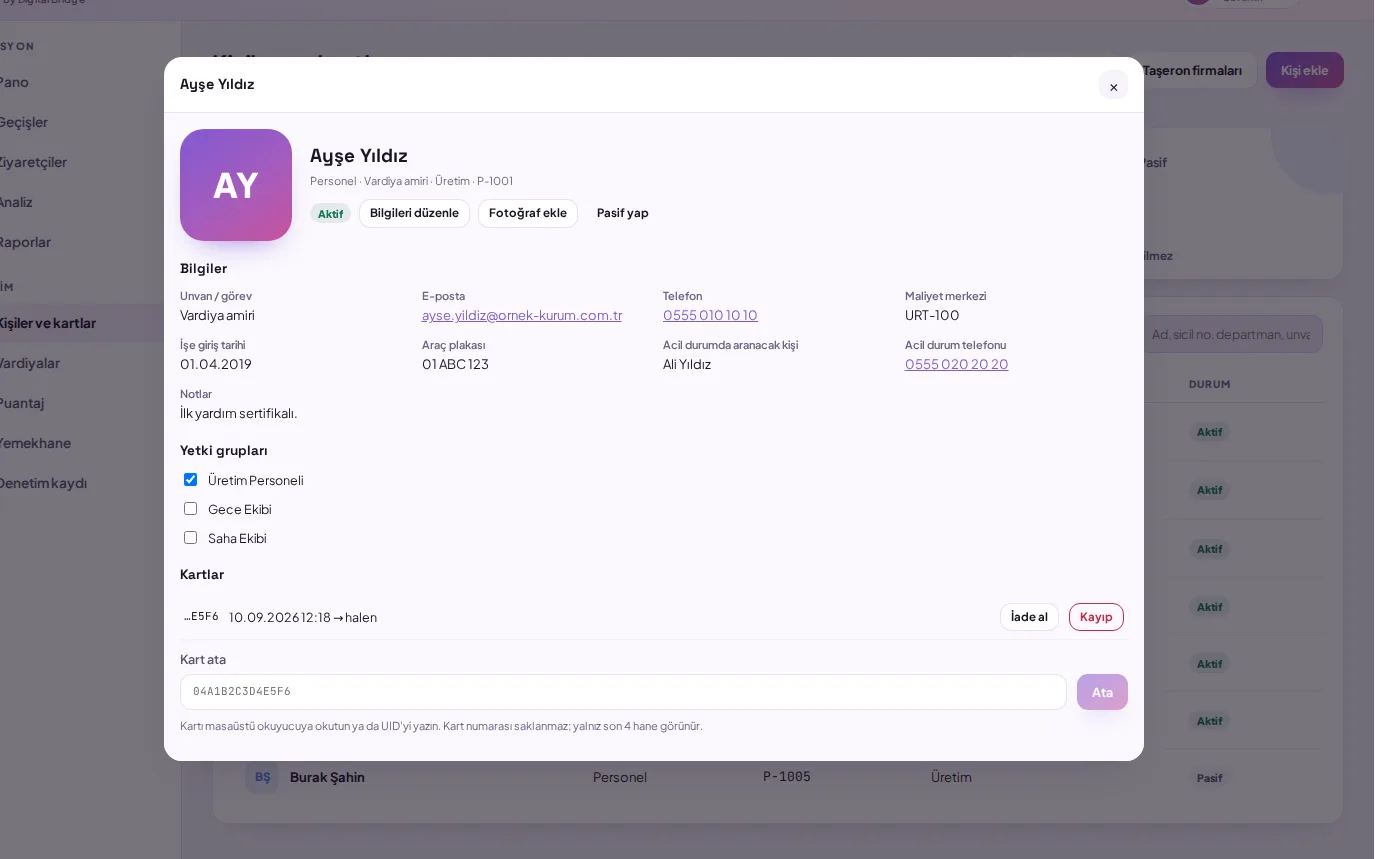1375x859 pixels.
Task: Click emergency phone 0555 020 20 20
Action: point(956,364)
